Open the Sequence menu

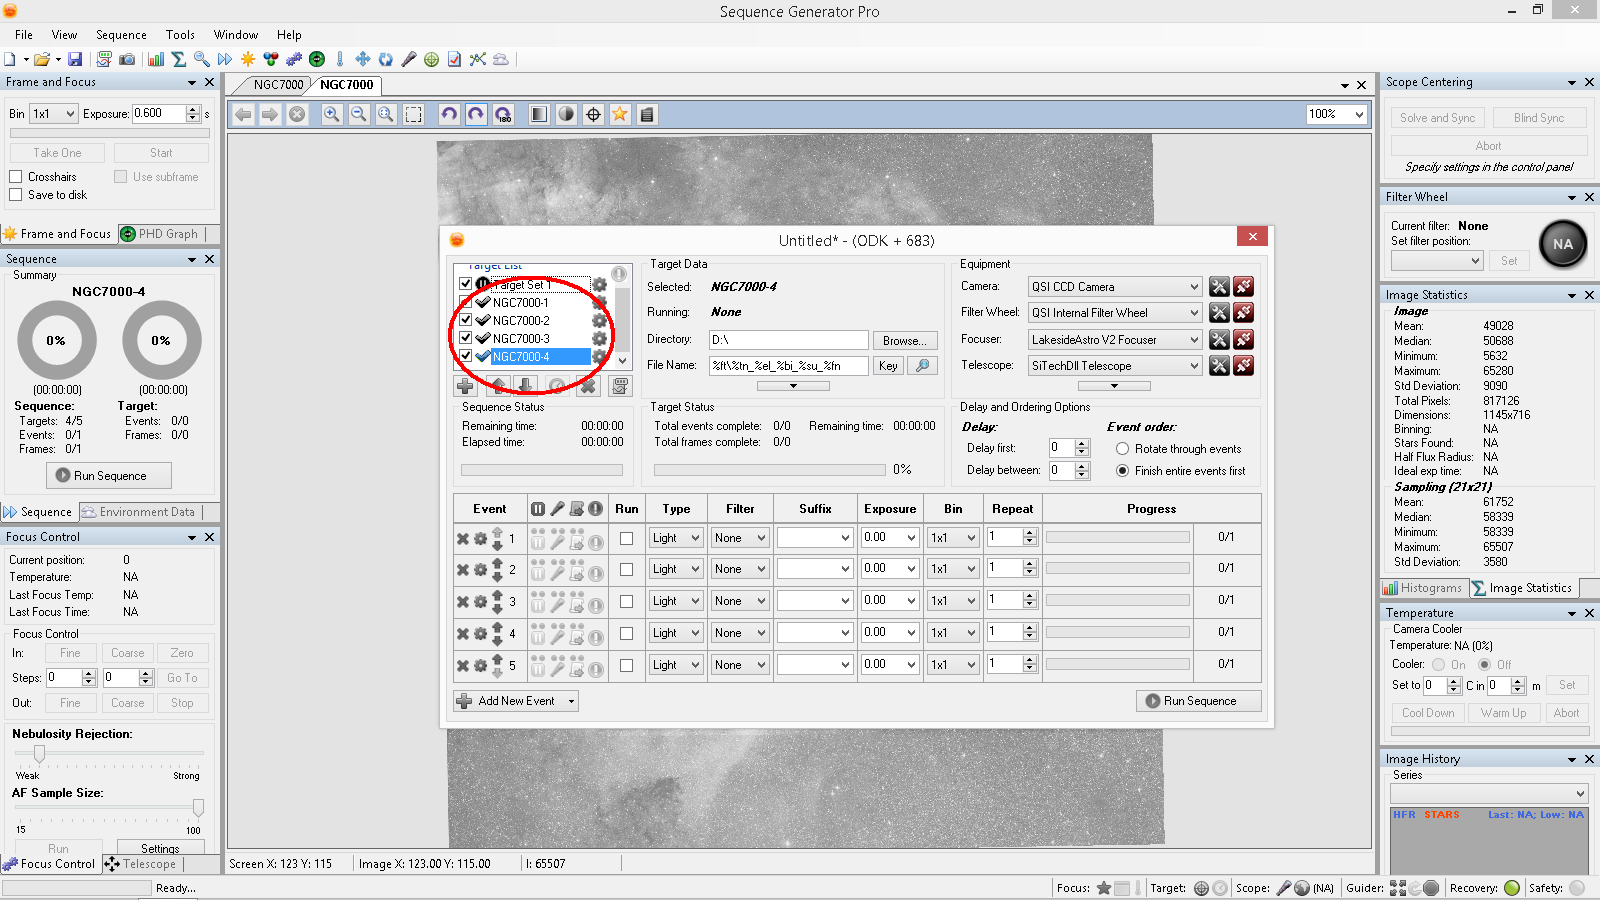(121, 34)
